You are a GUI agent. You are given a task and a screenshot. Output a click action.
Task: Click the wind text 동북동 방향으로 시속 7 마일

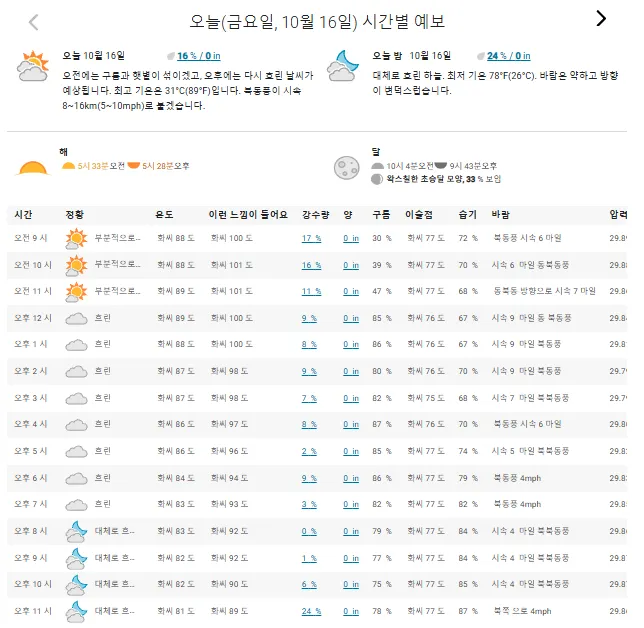point(544,291)
